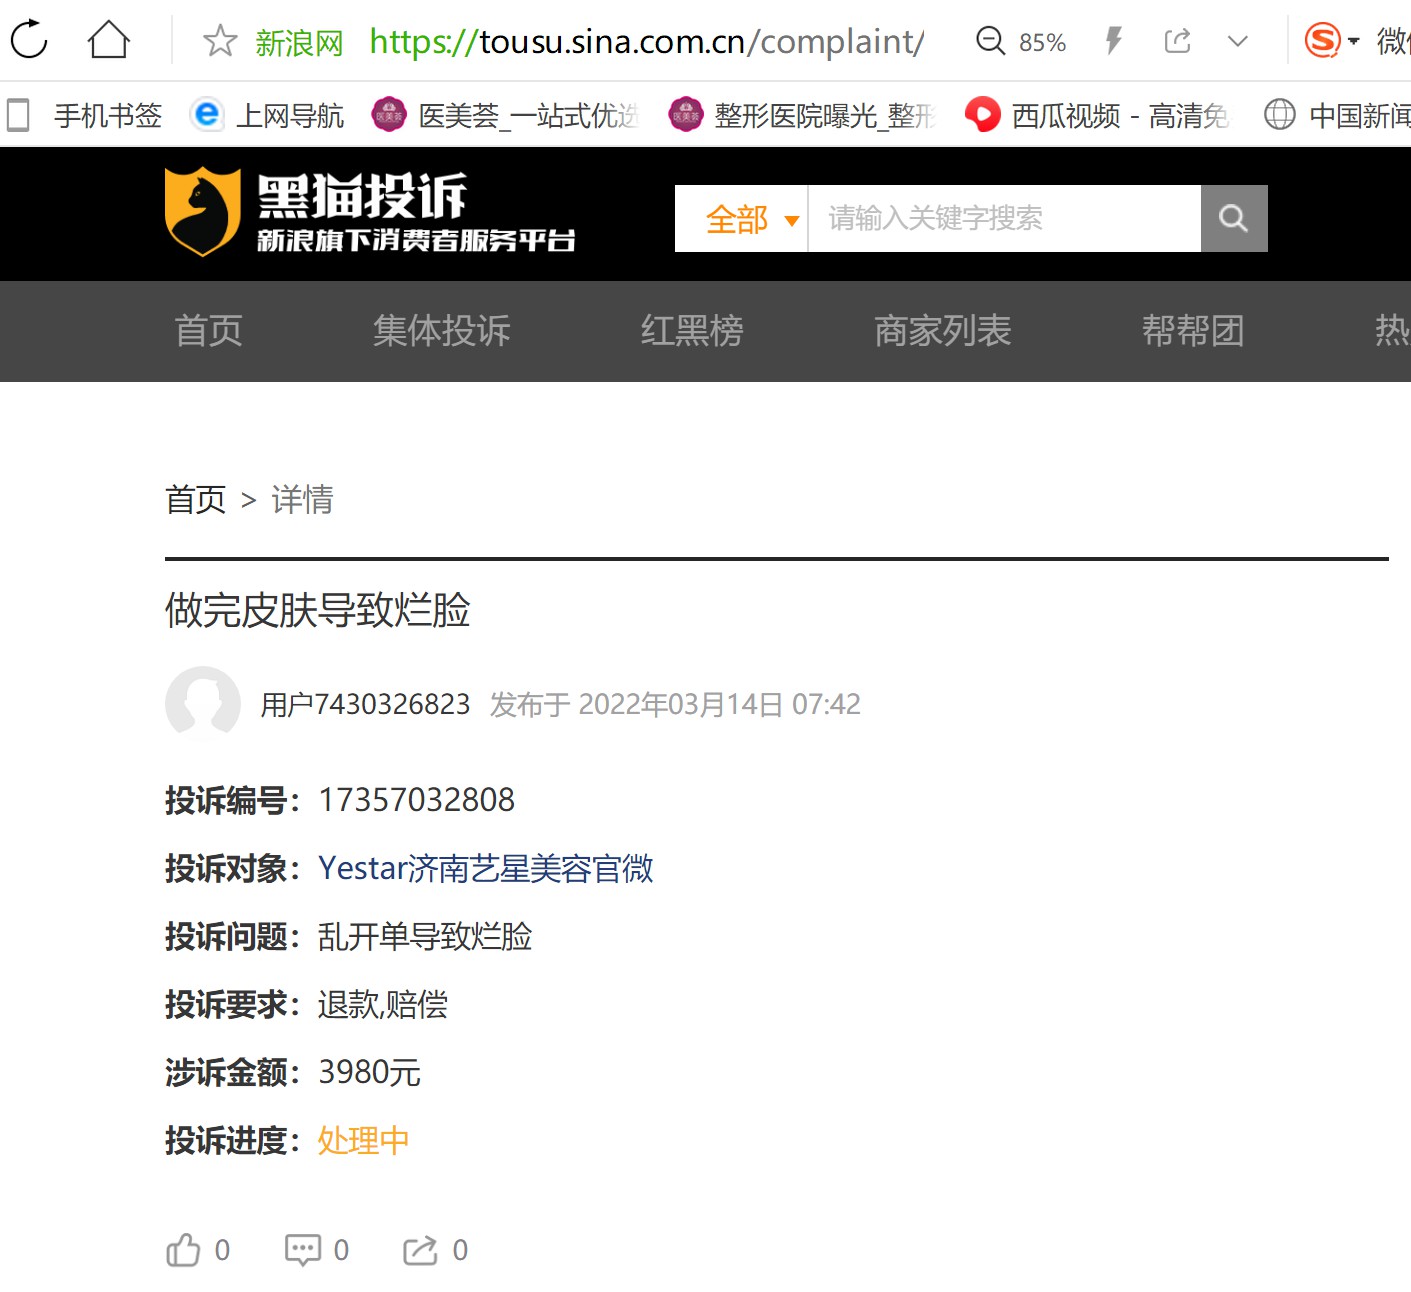The height and width of the screenshot is (1292, 1411).
Task: Open the 上网导航 bookmark
Action: pos(267,115)
